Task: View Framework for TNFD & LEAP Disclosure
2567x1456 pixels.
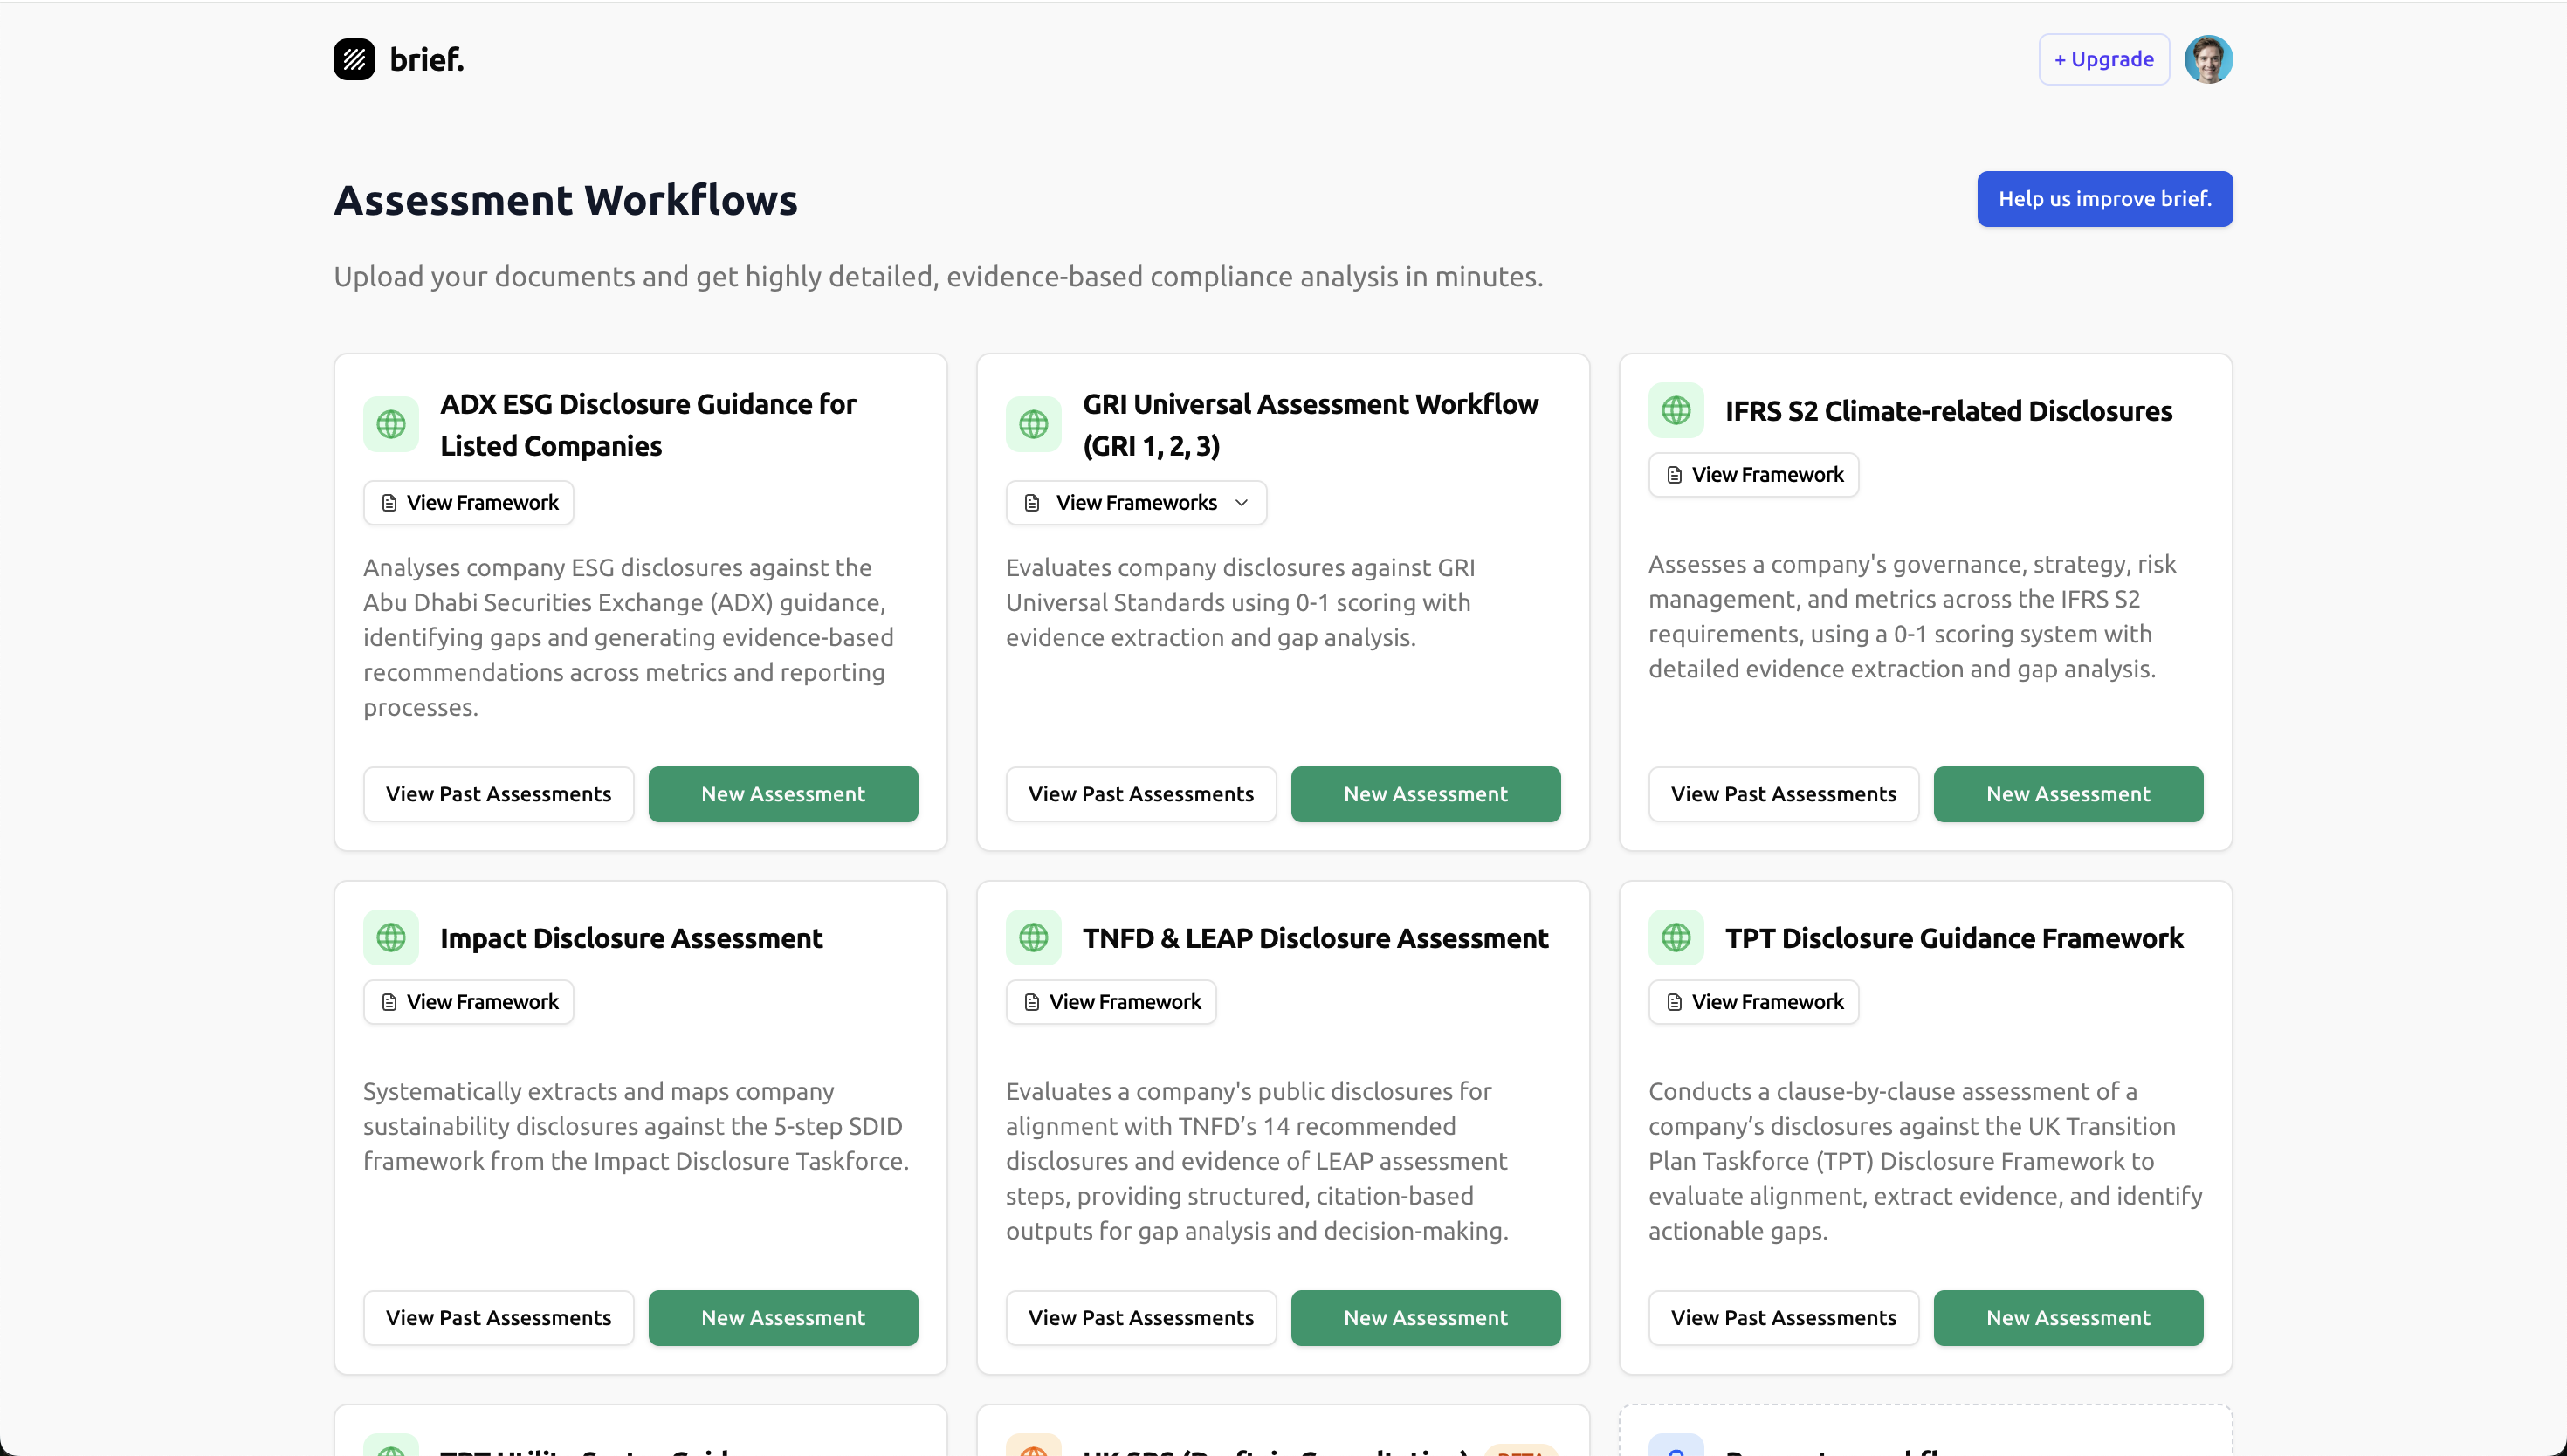Action: pos(1111,1002)
